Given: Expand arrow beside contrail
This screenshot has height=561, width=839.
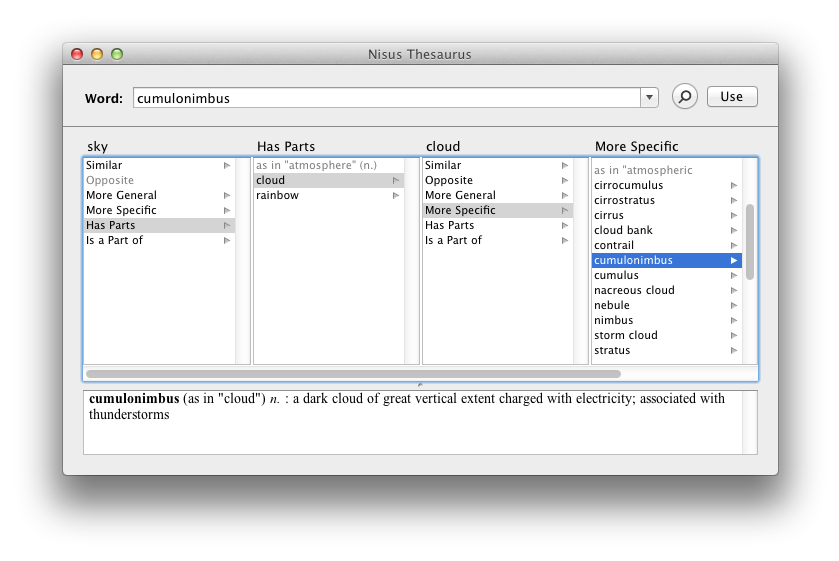Looking at the screenshot, I should click(734, 245).
